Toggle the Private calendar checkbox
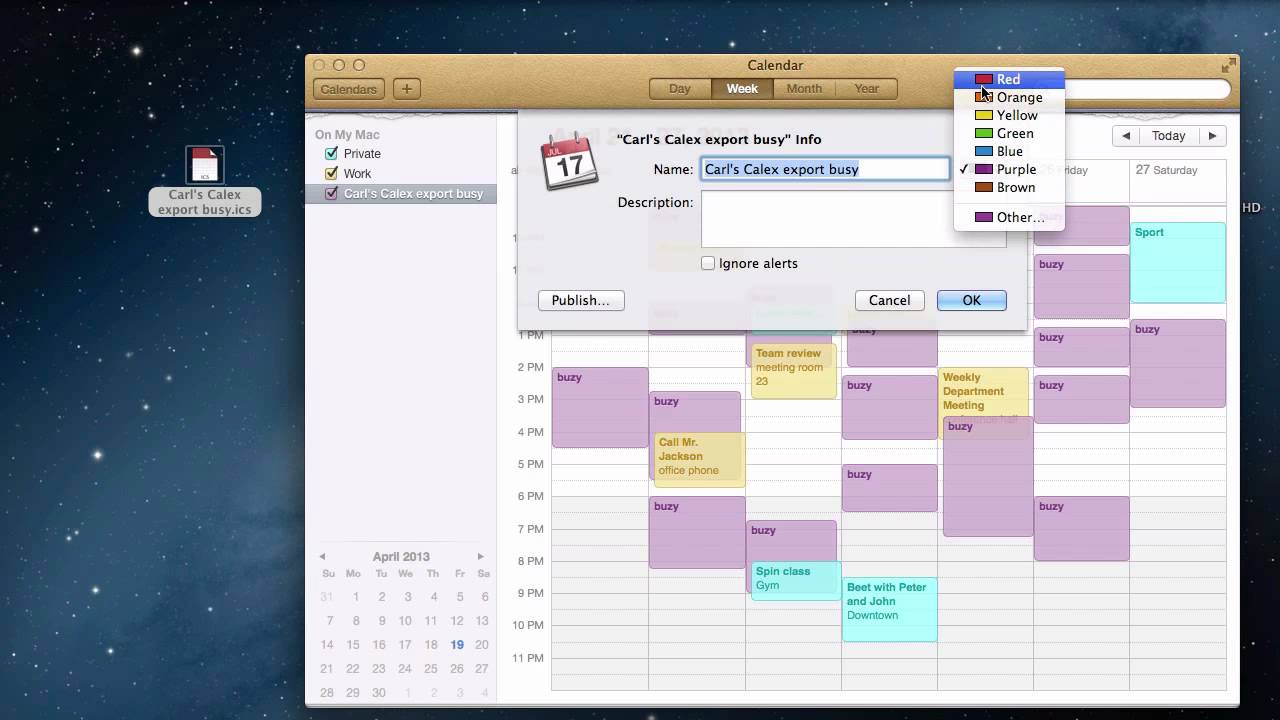 pos(331,154)
